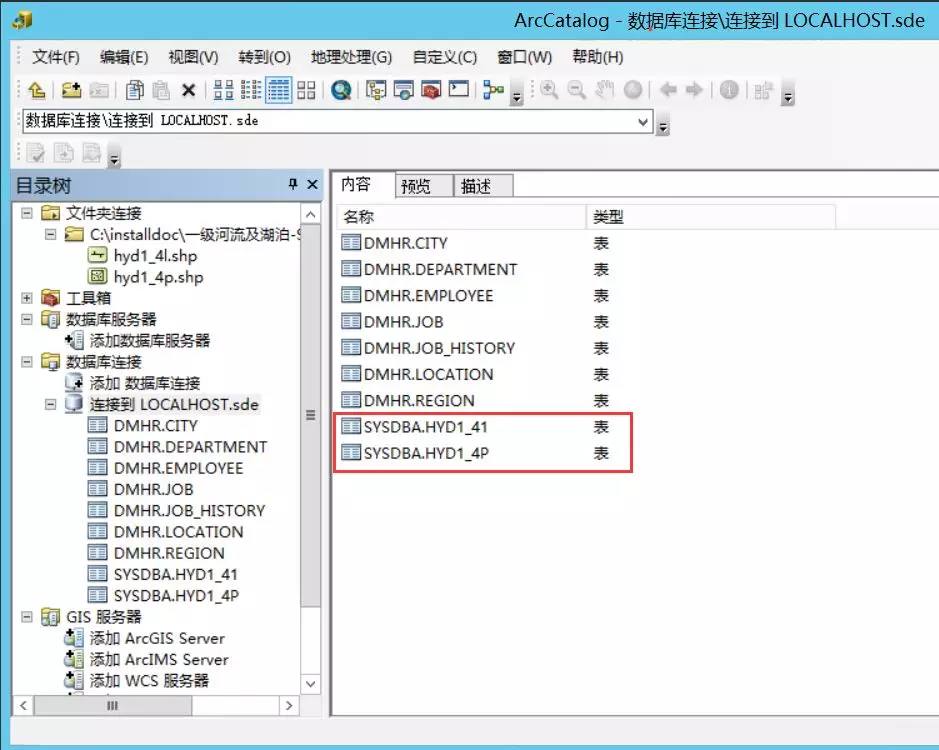Click the Paste toolbar icon

(x=161, y=90)
